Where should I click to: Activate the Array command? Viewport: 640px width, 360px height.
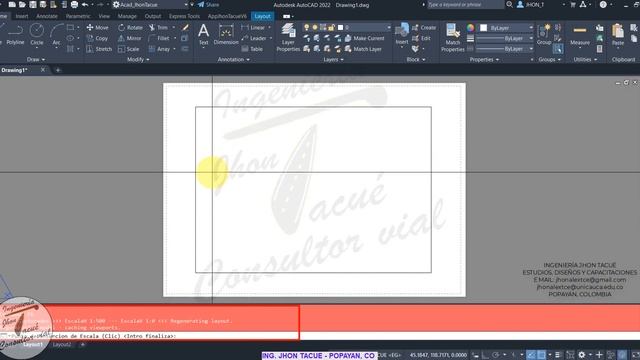(159, 49)
